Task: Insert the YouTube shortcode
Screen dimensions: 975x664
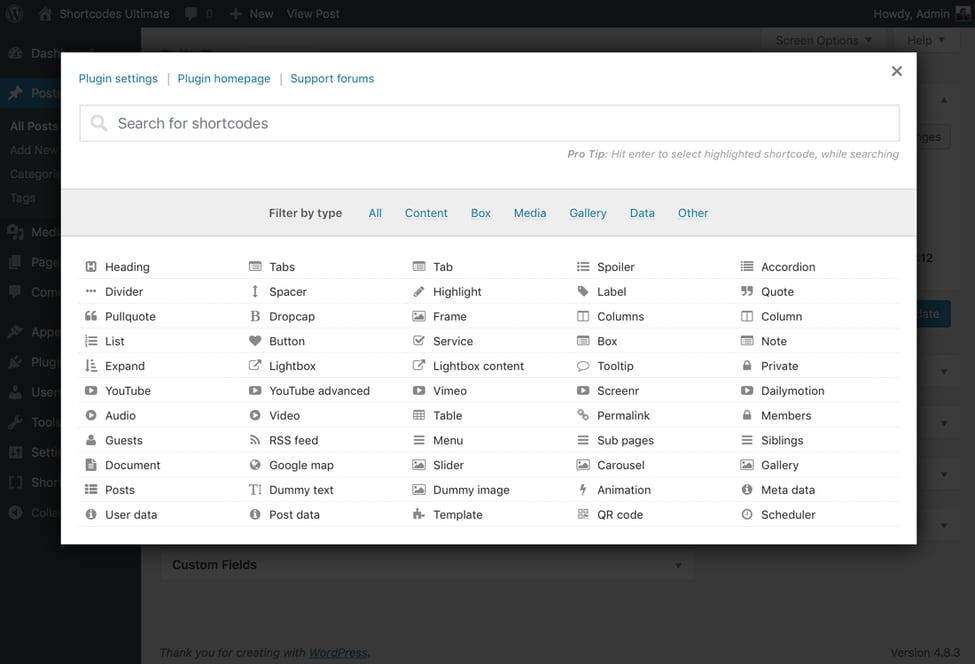Action: (130, 390)
